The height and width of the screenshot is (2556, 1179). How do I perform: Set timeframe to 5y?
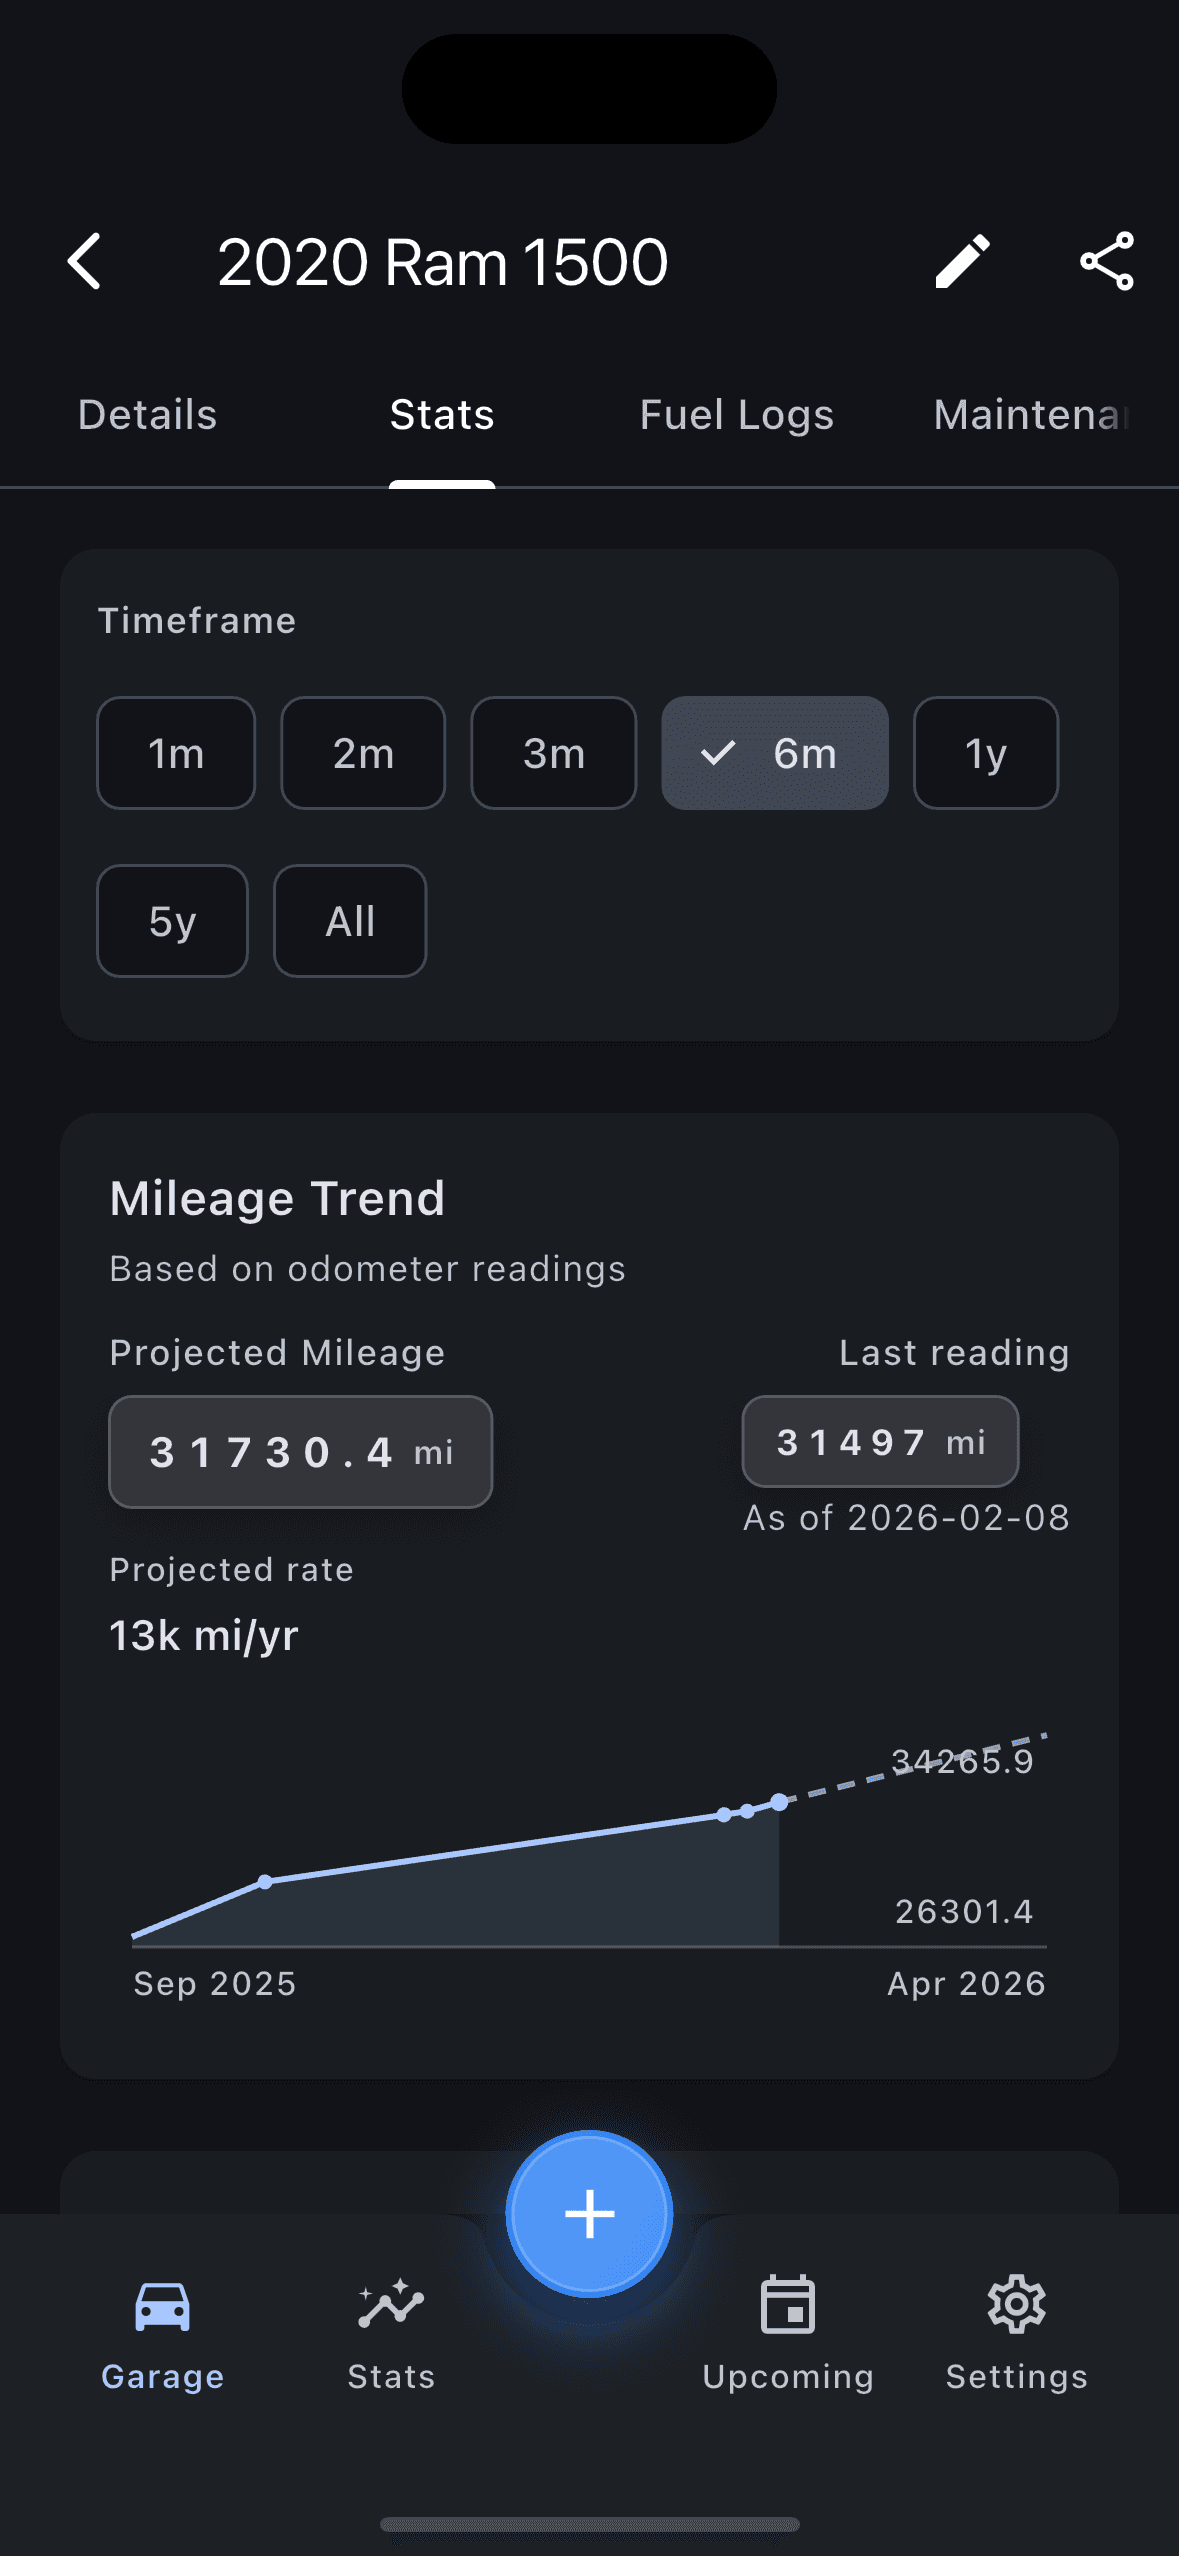(x=172, y=921)
